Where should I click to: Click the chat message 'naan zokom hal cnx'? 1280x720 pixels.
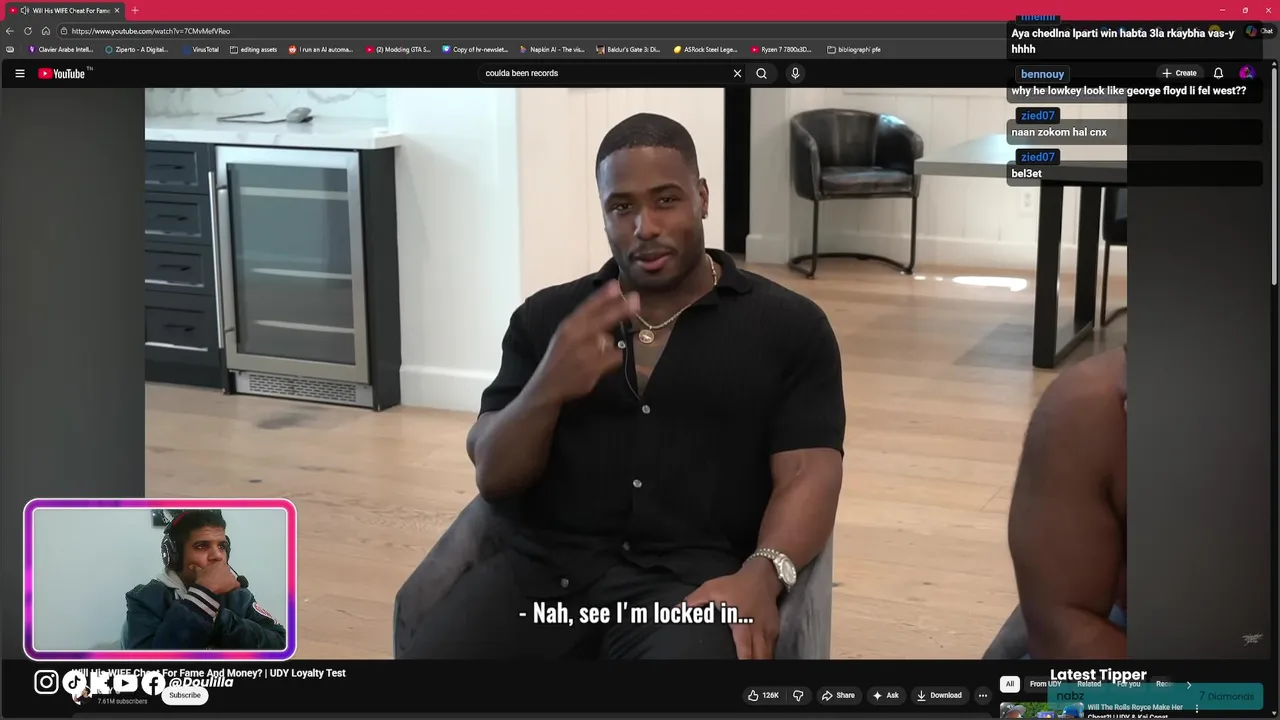1059,132
